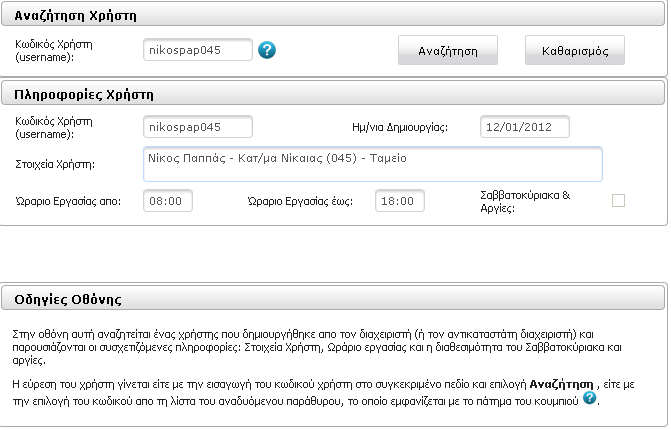Click inside the Στοιχεία Χρήστη text area
The image size is (671, 430).
coord(373,164)
